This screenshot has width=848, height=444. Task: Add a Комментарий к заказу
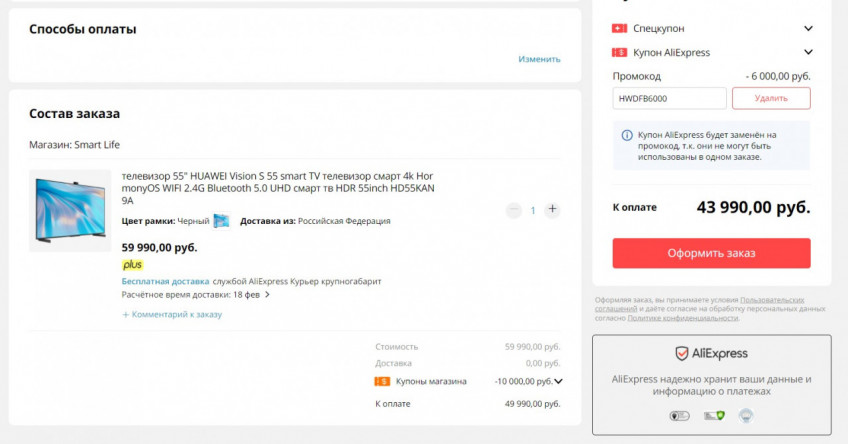point(172,314)
